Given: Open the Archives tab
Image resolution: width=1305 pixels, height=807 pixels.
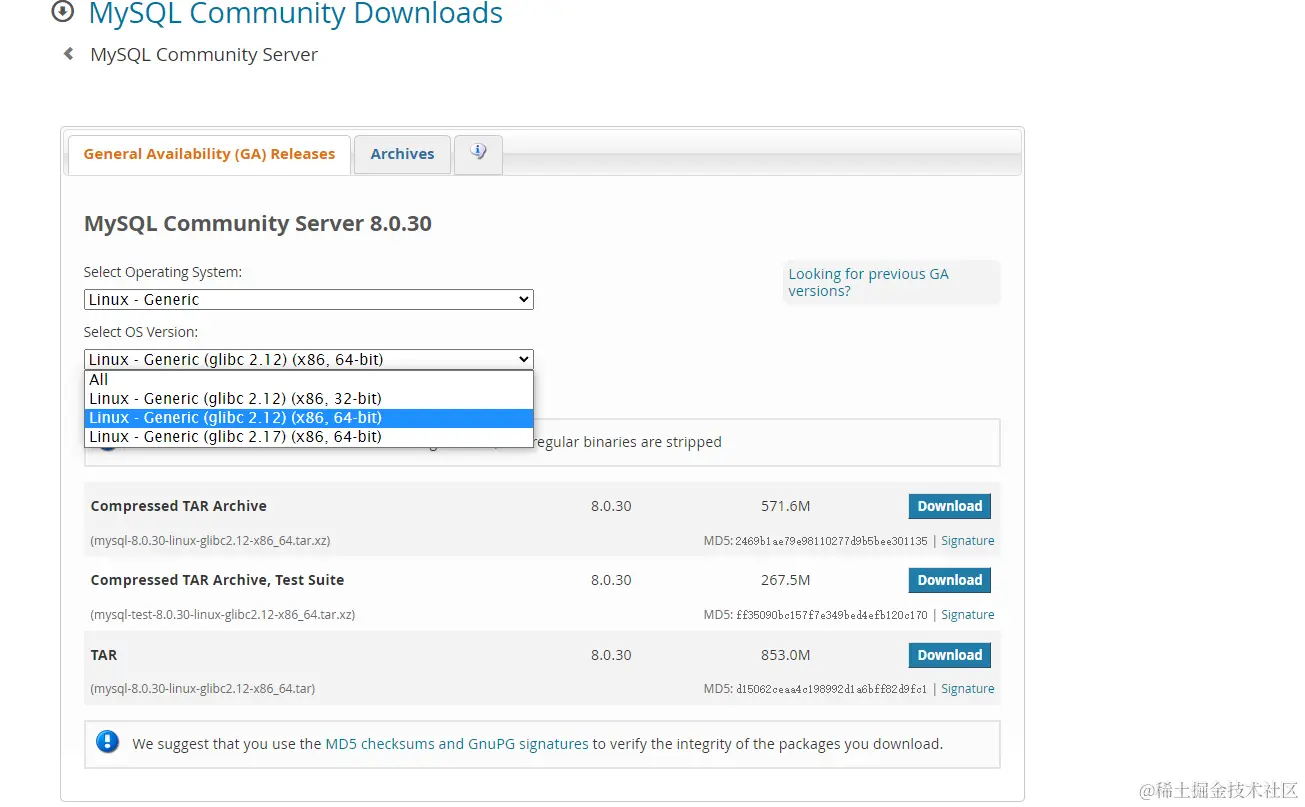Looking at the screenshot, I should point(402,154).
